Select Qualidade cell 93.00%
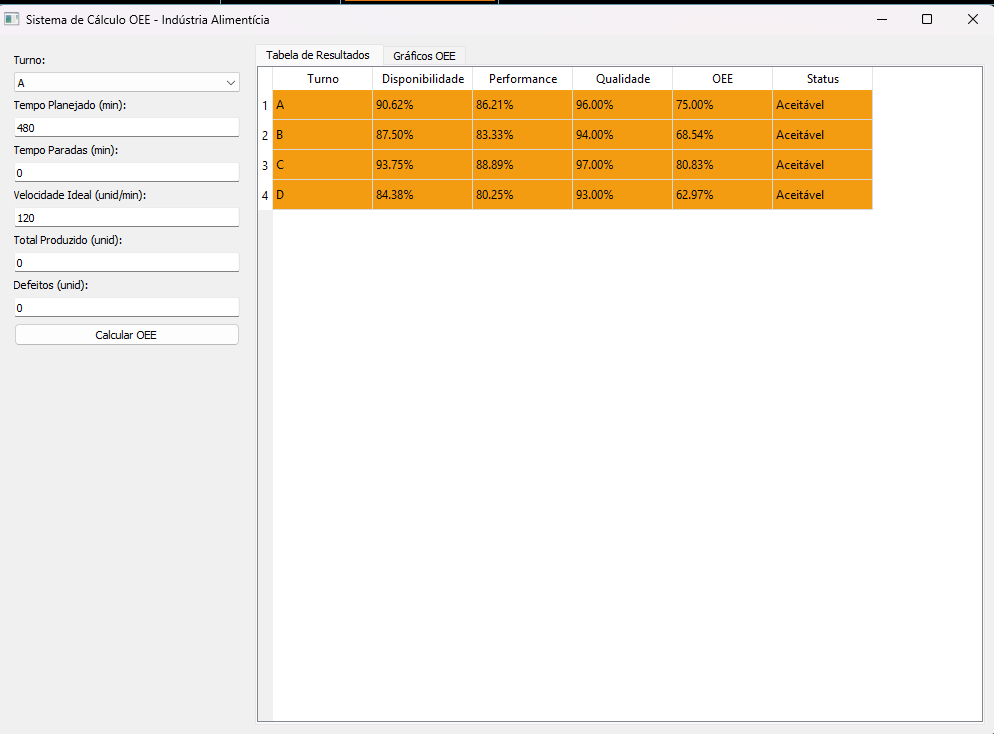 623,195
